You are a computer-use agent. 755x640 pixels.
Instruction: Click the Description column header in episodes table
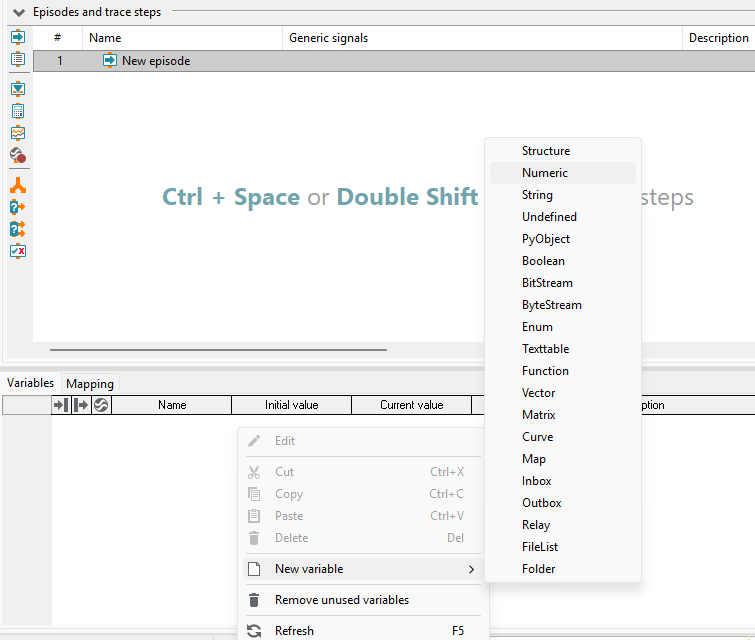tap(719, 38)
